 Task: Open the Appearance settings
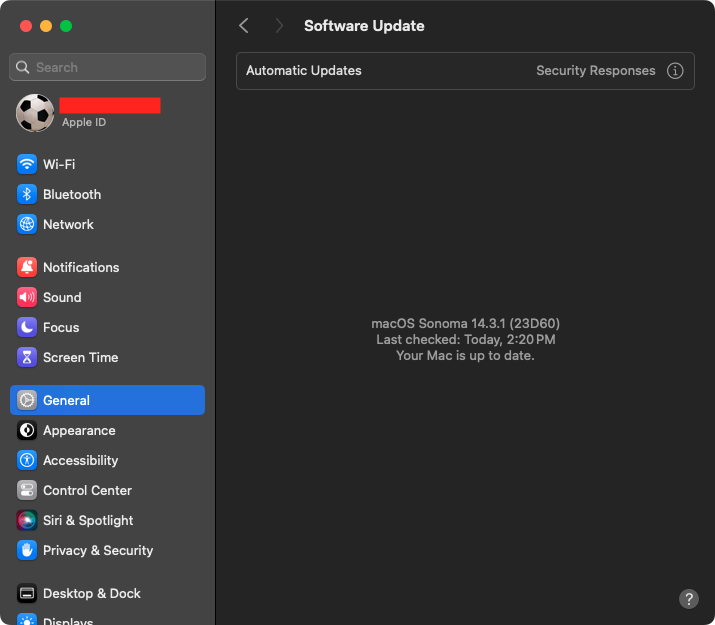[107, 430]
